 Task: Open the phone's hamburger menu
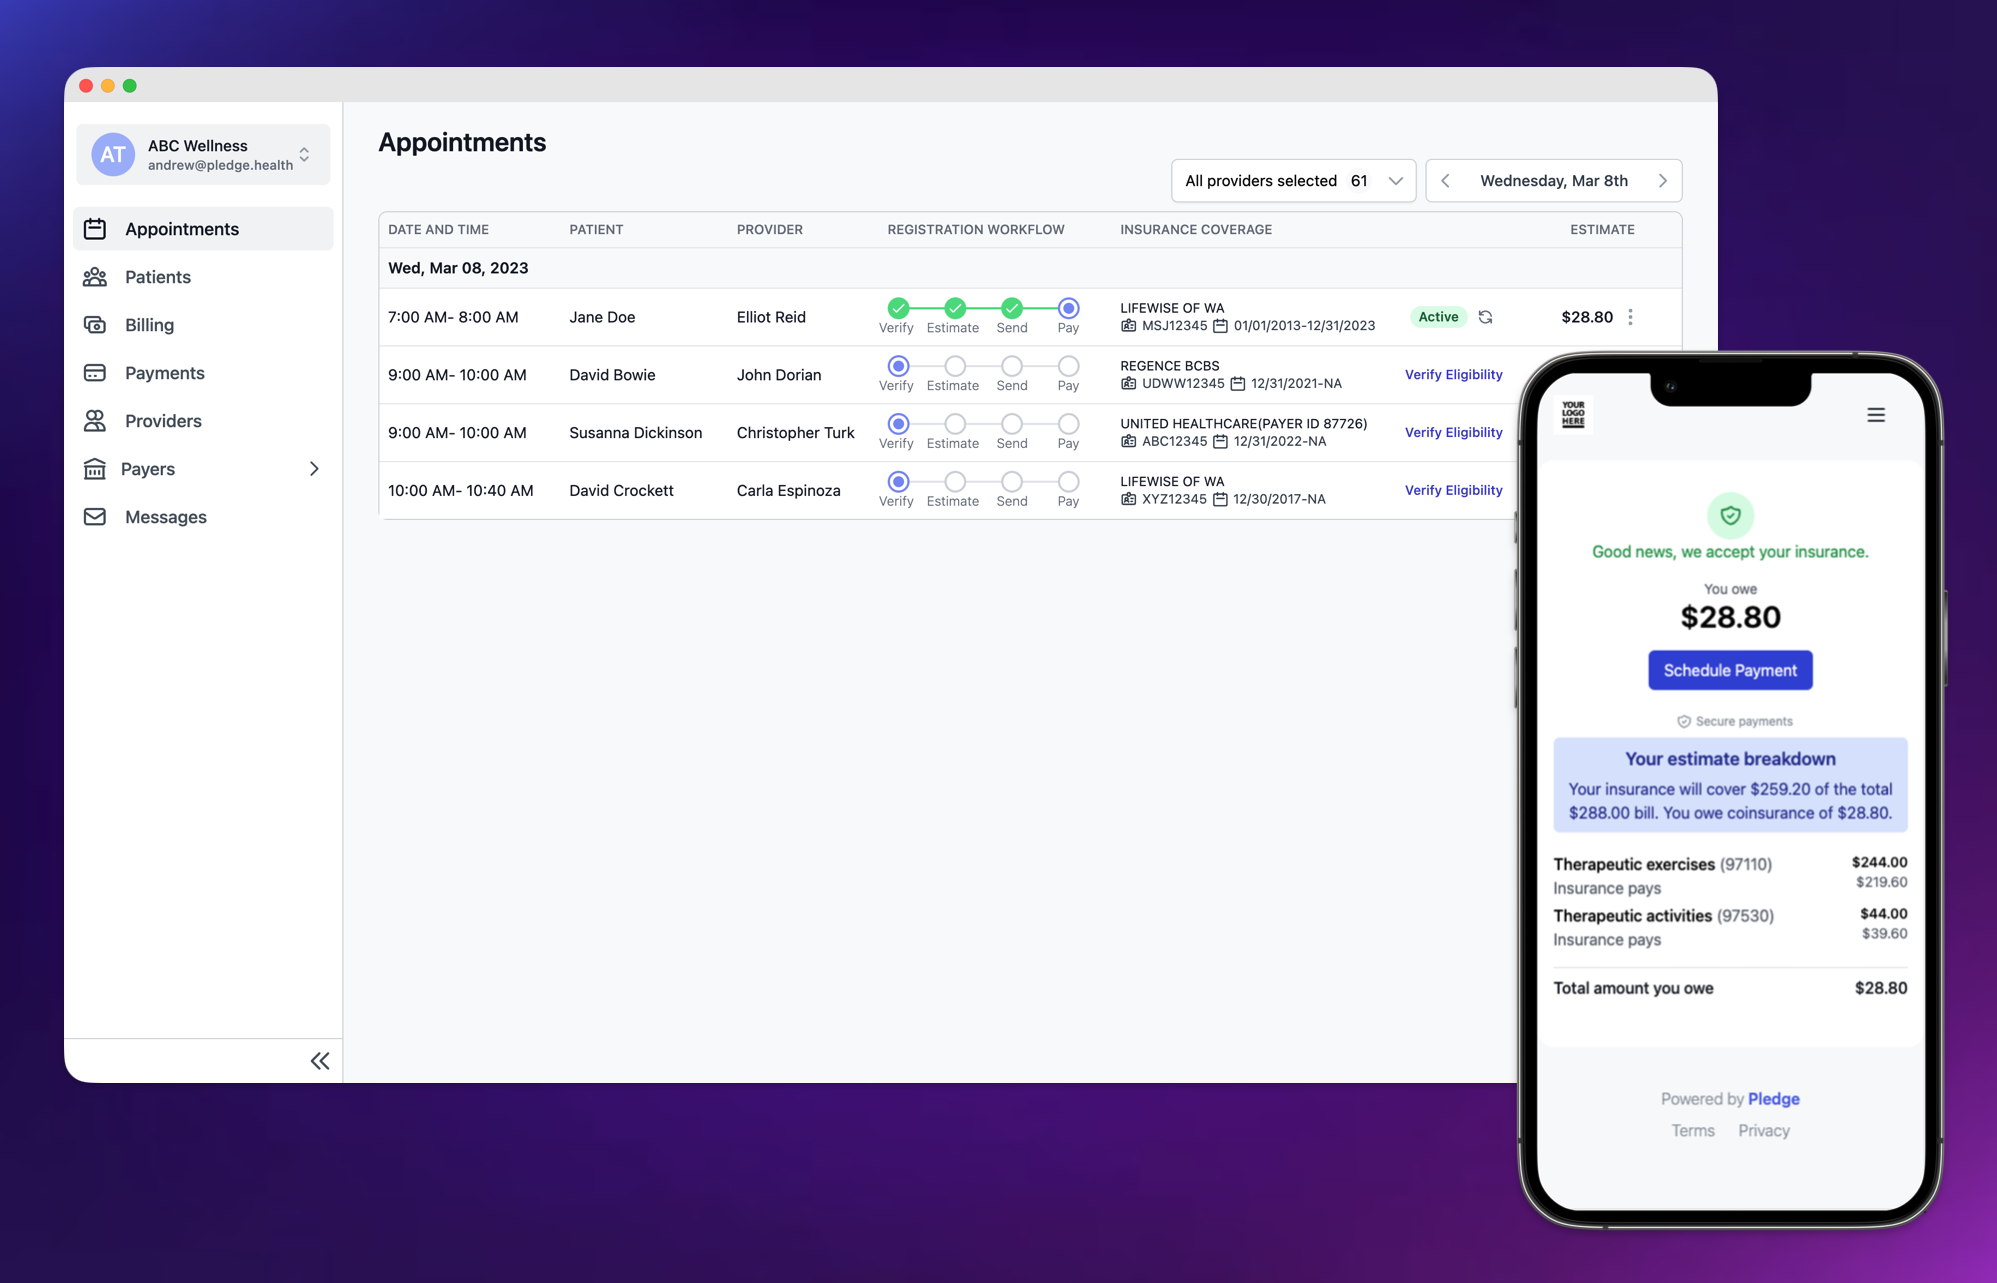(x=1875, y=415)
